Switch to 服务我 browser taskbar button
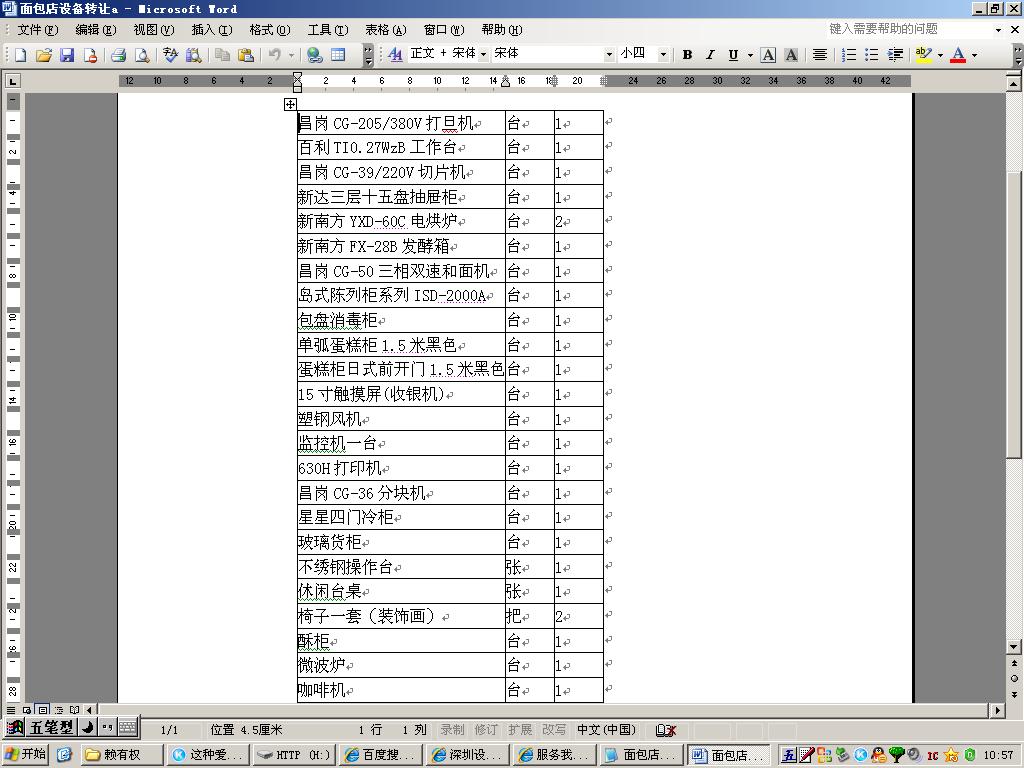Screen dimensions: 1024x768 click(554, 755)
